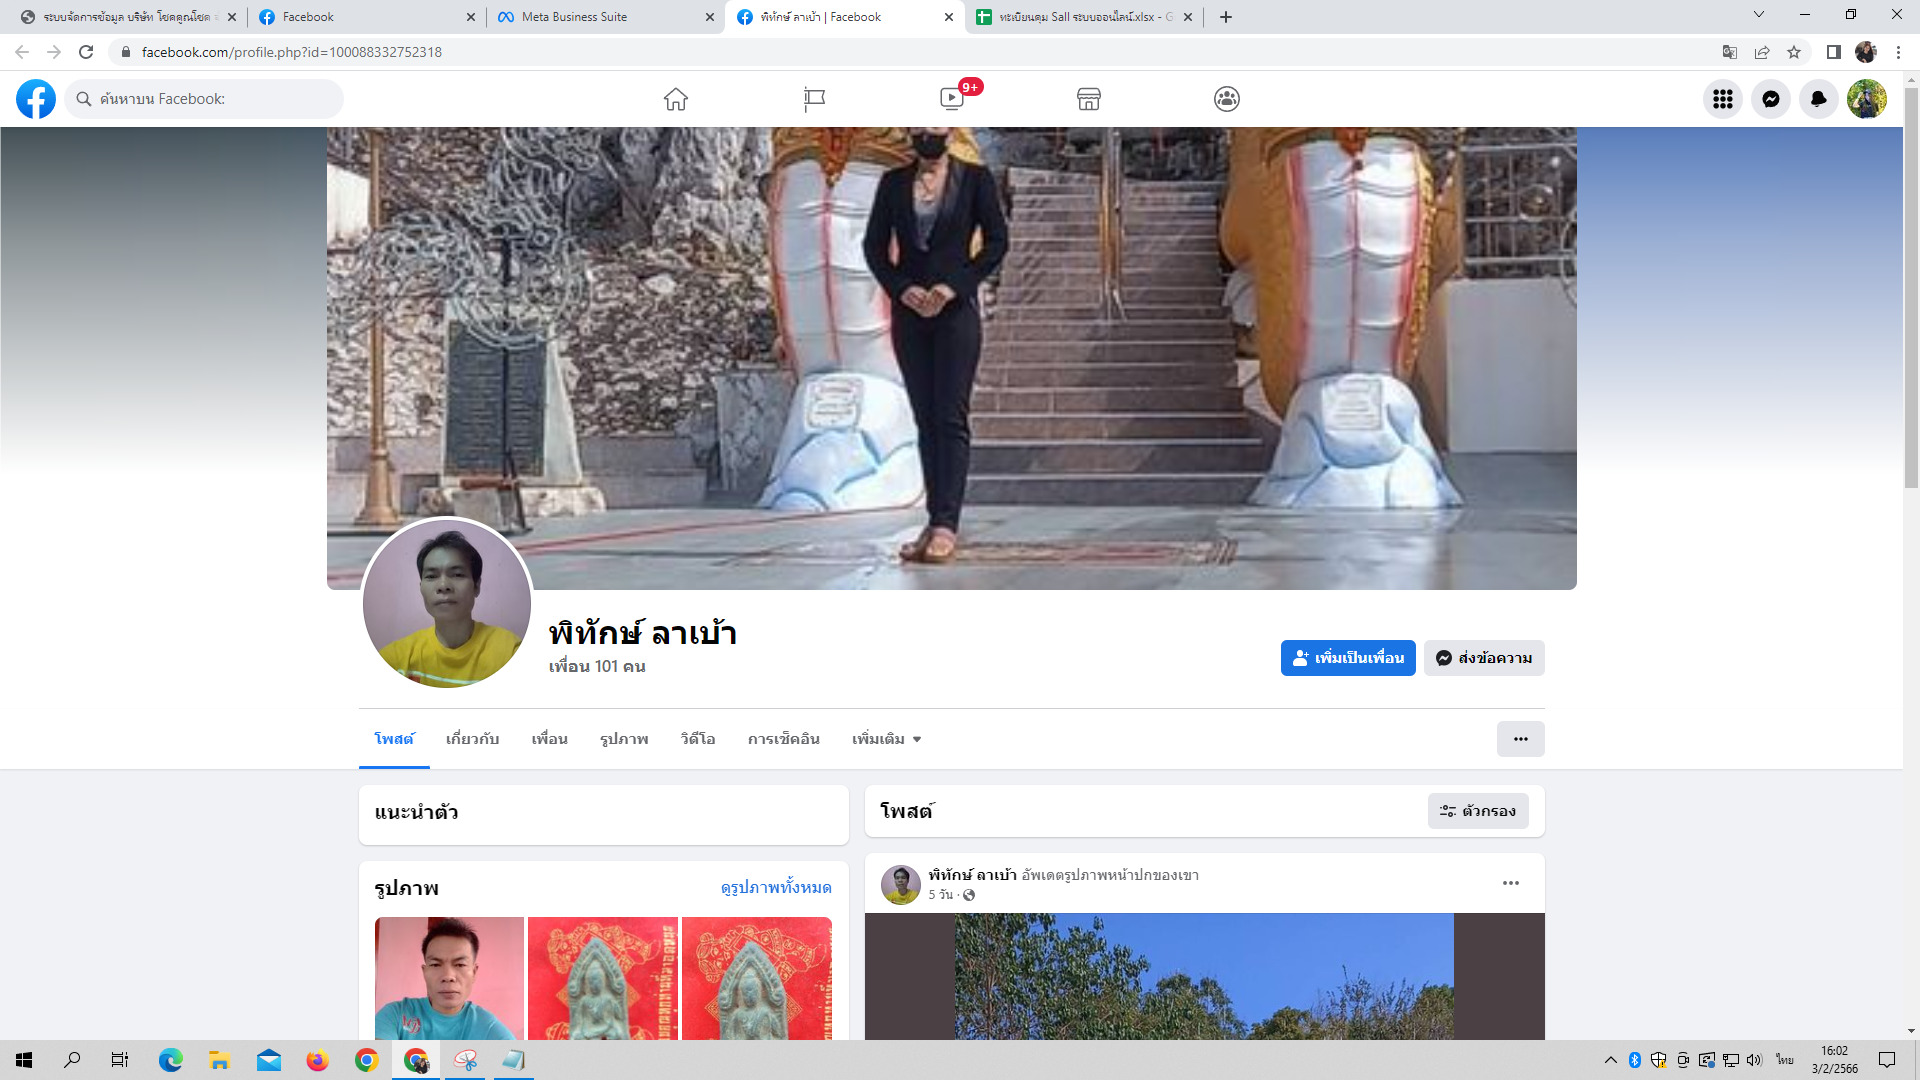Open Firefox from Windows taskbar
Screen dimensions: 1920x1080
(x=318, y=1060)
